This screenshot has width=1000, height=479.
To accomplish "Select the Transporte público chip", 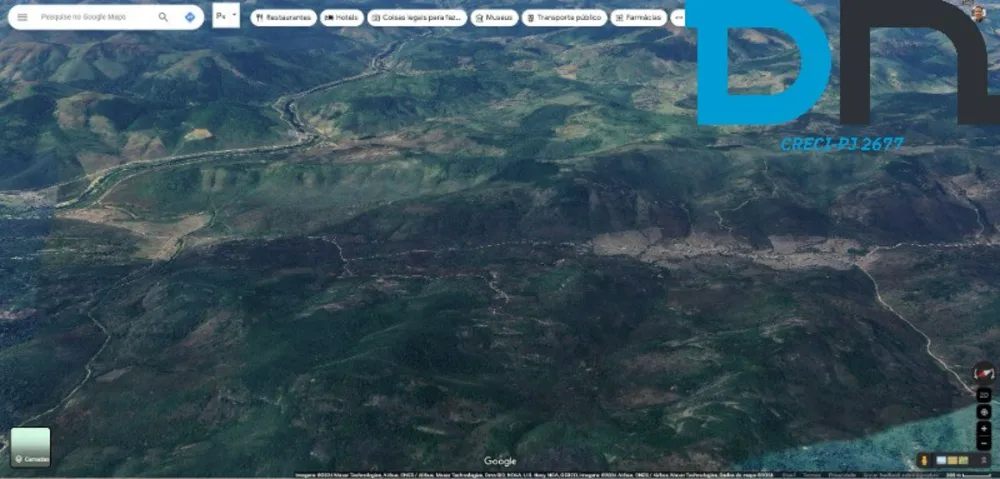I will tap(564, 18).
